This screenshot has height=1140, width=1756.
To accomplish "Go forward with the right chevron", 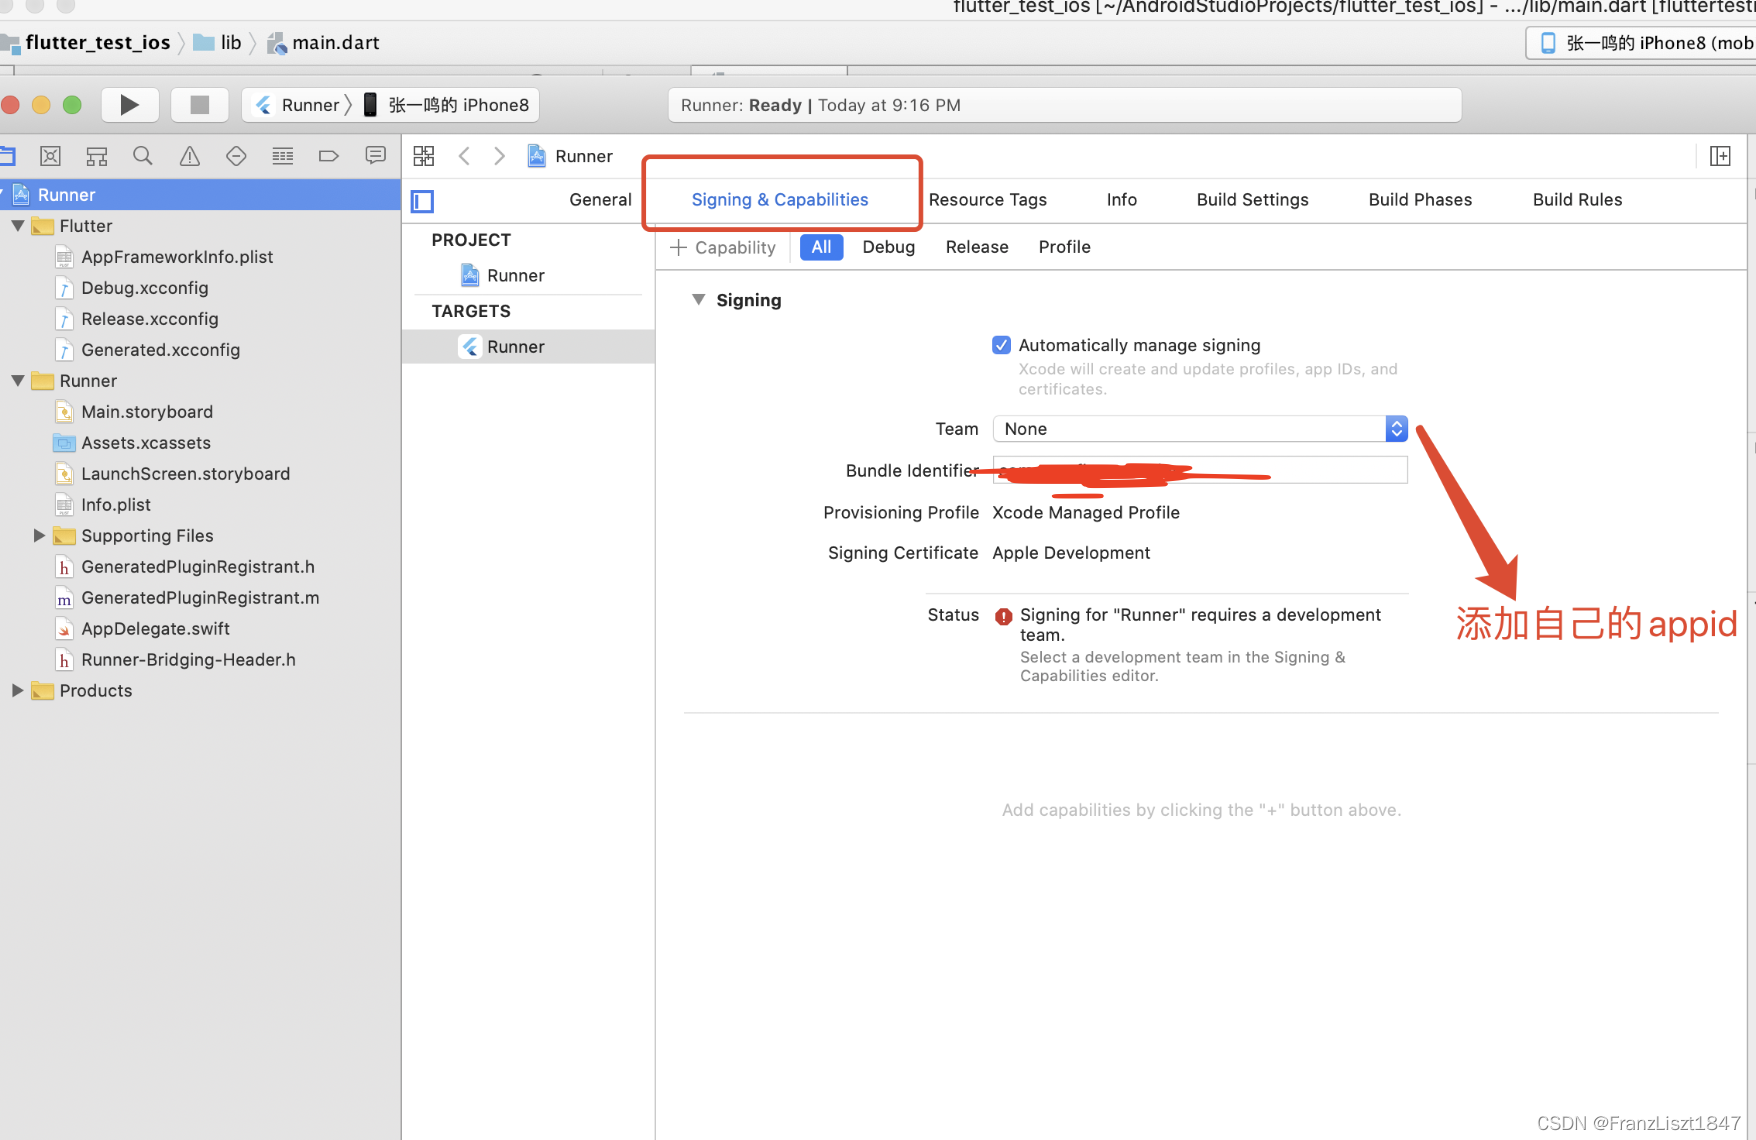I will tap(499, 156).
